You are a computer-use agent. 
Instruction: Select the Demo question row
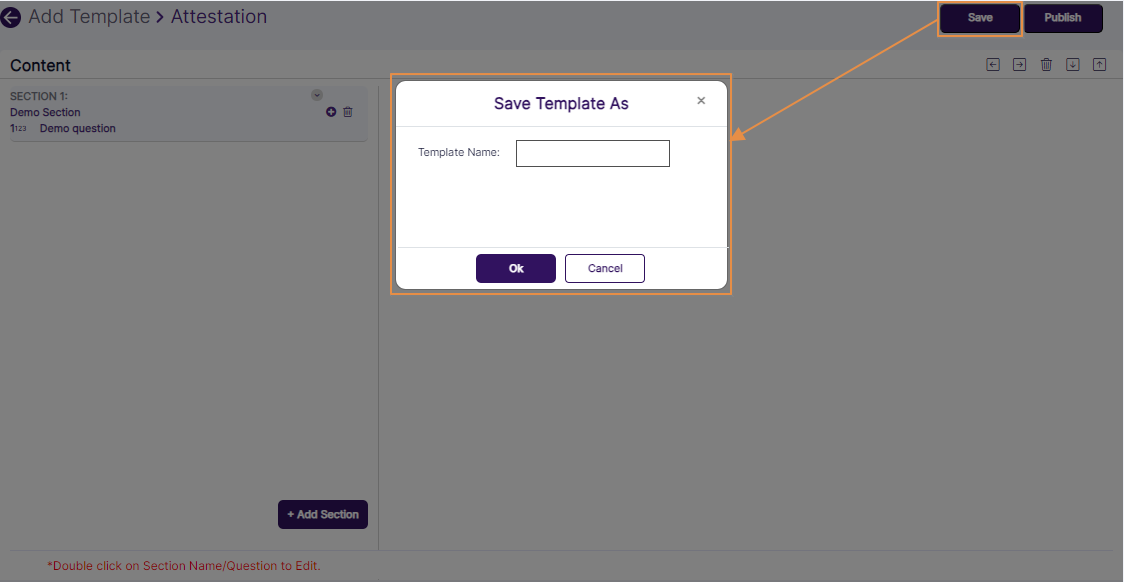pos(77,128)
